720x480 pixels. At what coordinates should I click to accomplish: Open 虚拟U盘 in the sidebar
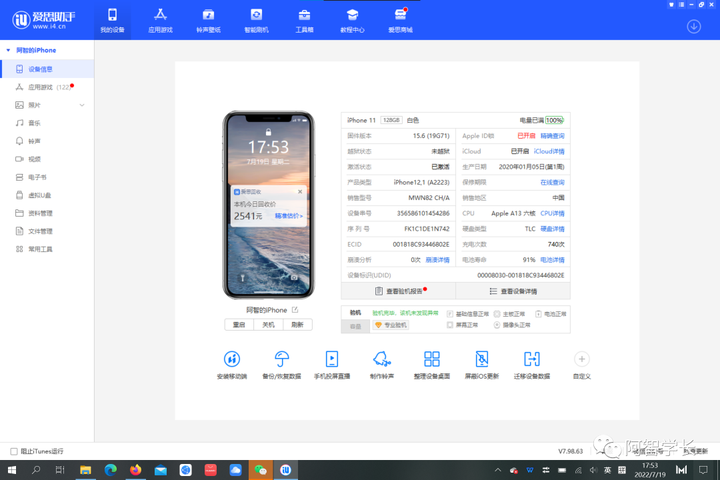coord(47,195)
